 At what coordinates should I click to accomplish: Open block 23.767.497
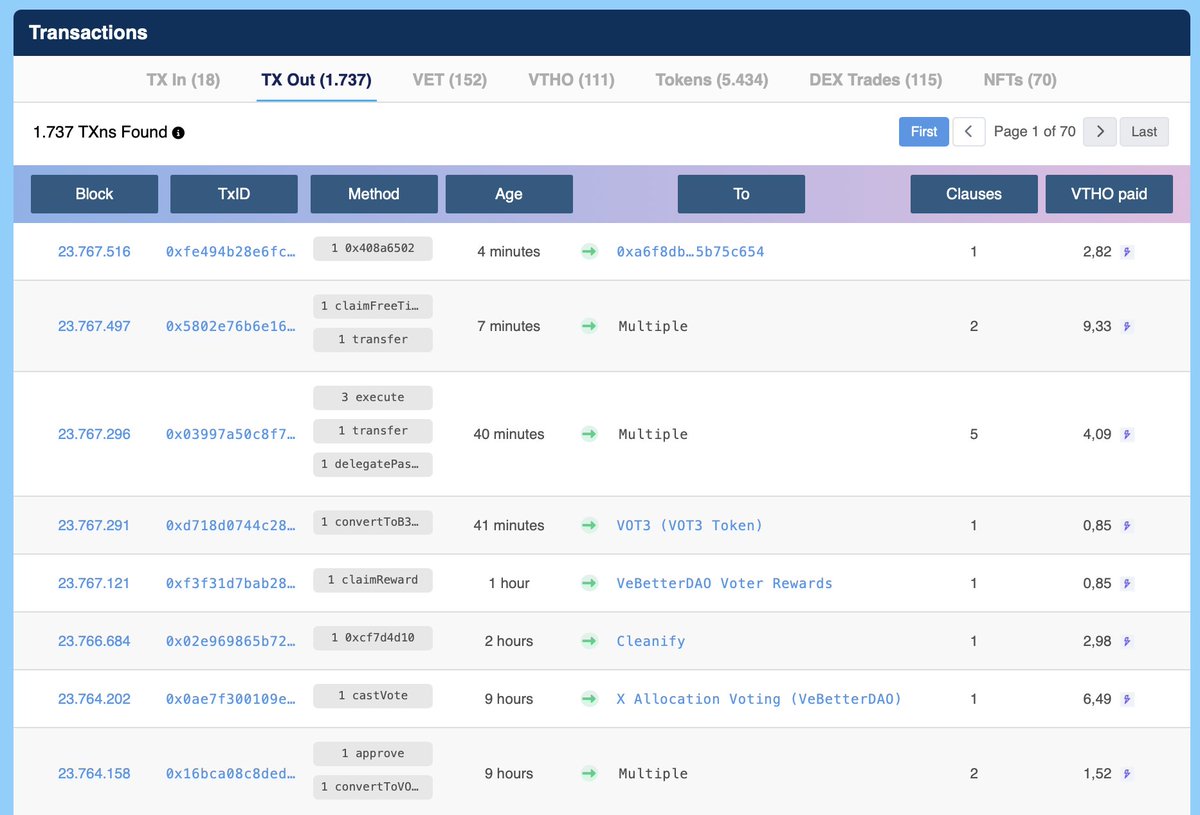[x=94, y=326]
